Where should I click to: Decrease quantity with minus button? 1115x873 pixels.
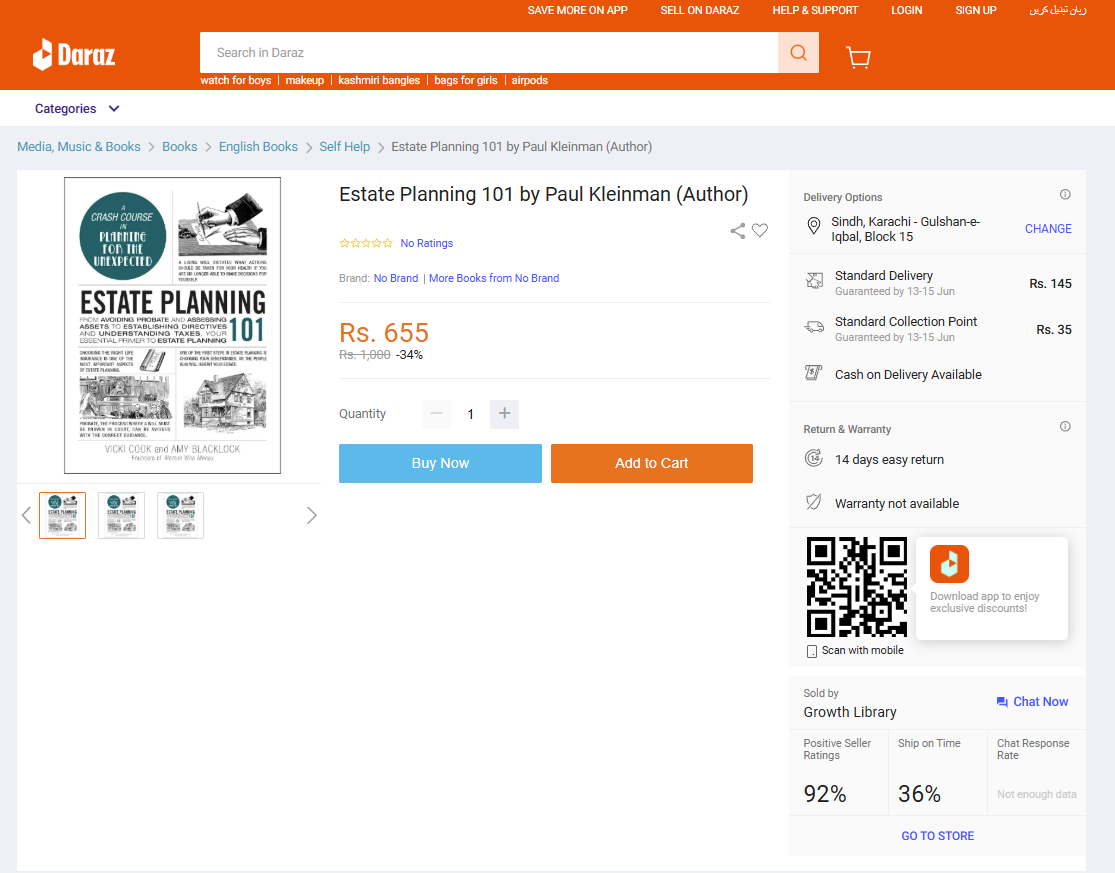point(437,414)
